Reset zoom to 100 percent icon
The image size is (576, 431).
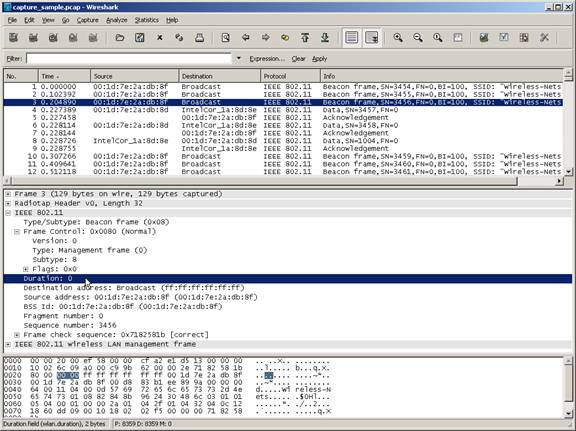point(438,37)
